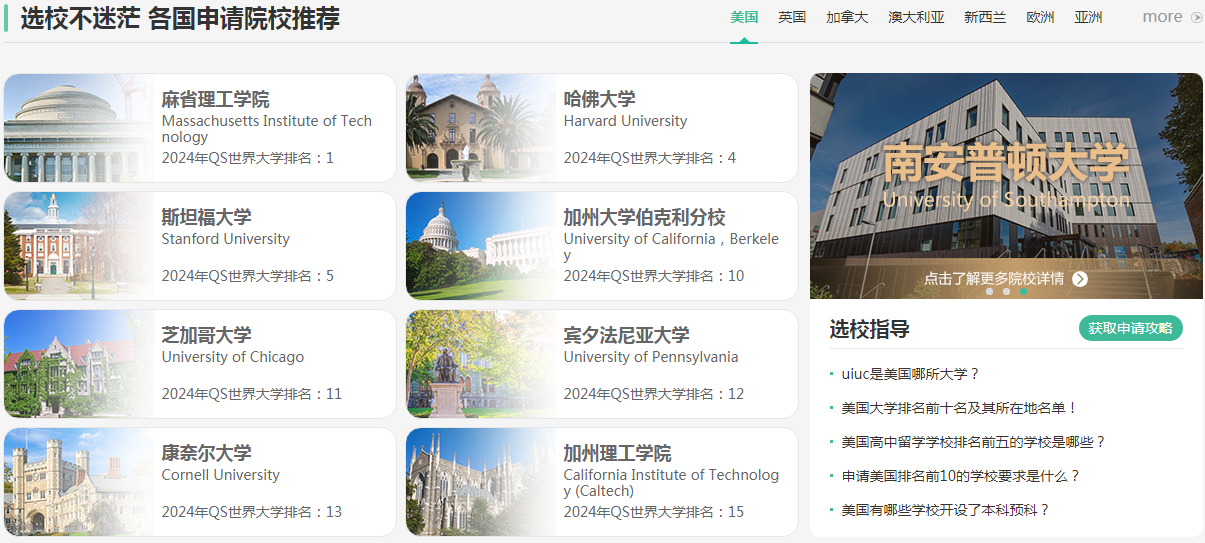This screenshot has height=543, width=1205.
Task: Click the more link
Action: click(x=1162, y=17)
